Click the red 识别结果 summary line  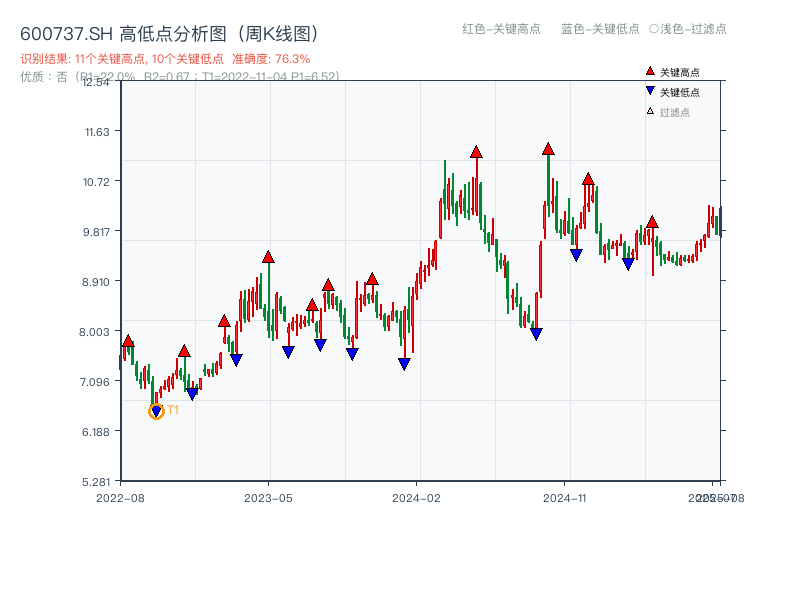[165, 59]
